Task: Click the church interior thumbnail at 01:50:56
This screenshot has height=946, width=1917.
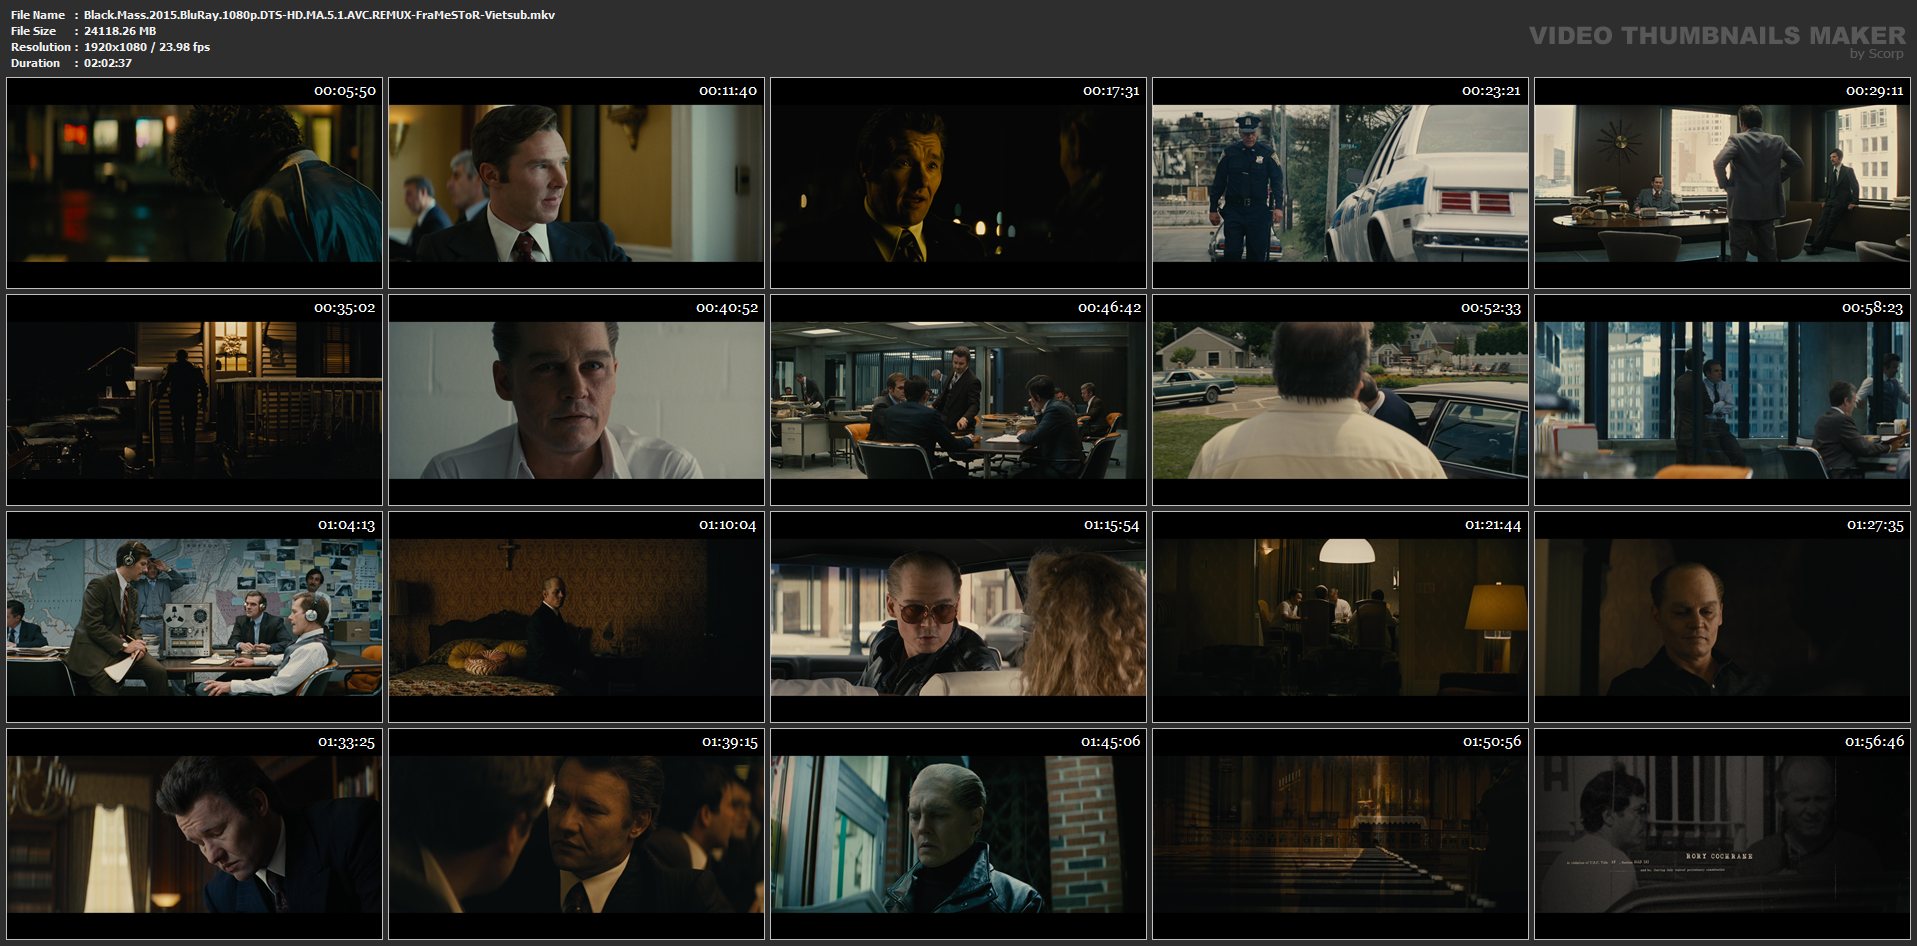Action: 1340,834
